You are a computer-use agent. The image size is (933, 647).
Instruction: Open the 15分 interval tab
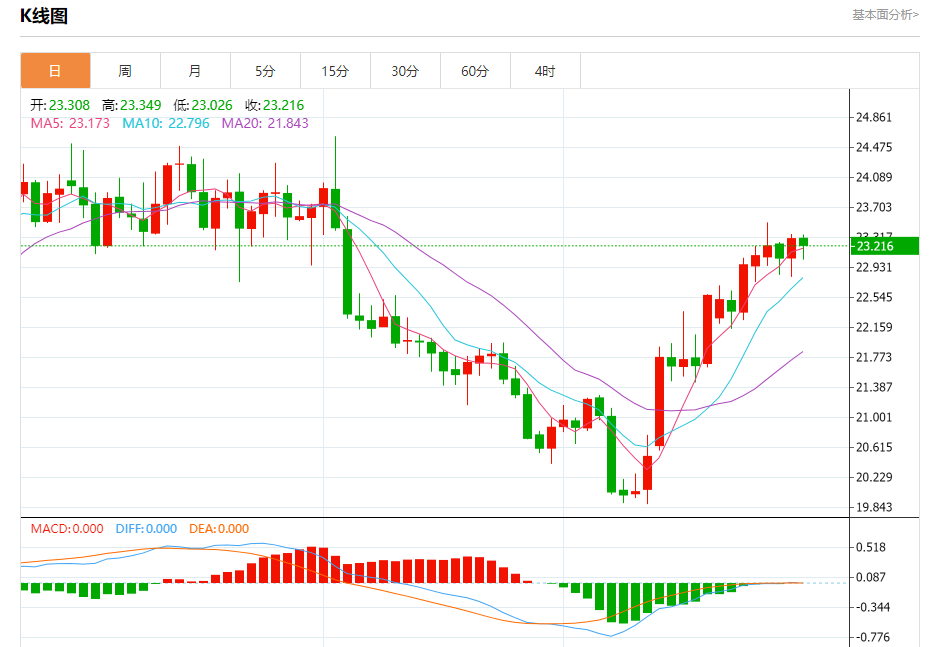pos(335,71)
